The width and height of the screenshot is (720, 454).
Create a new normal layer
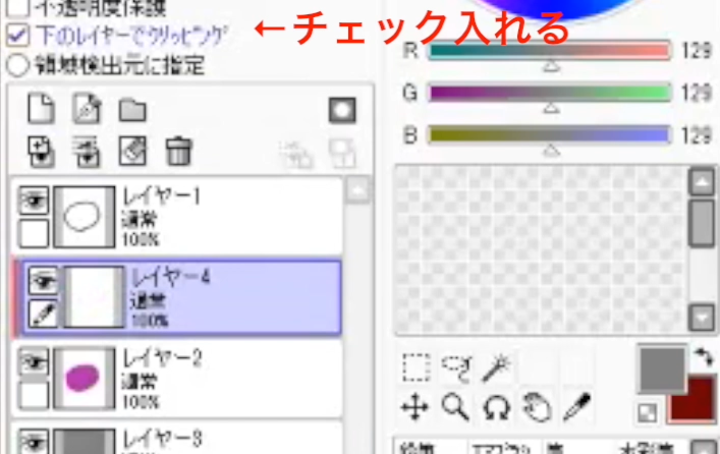pos(41,109)
